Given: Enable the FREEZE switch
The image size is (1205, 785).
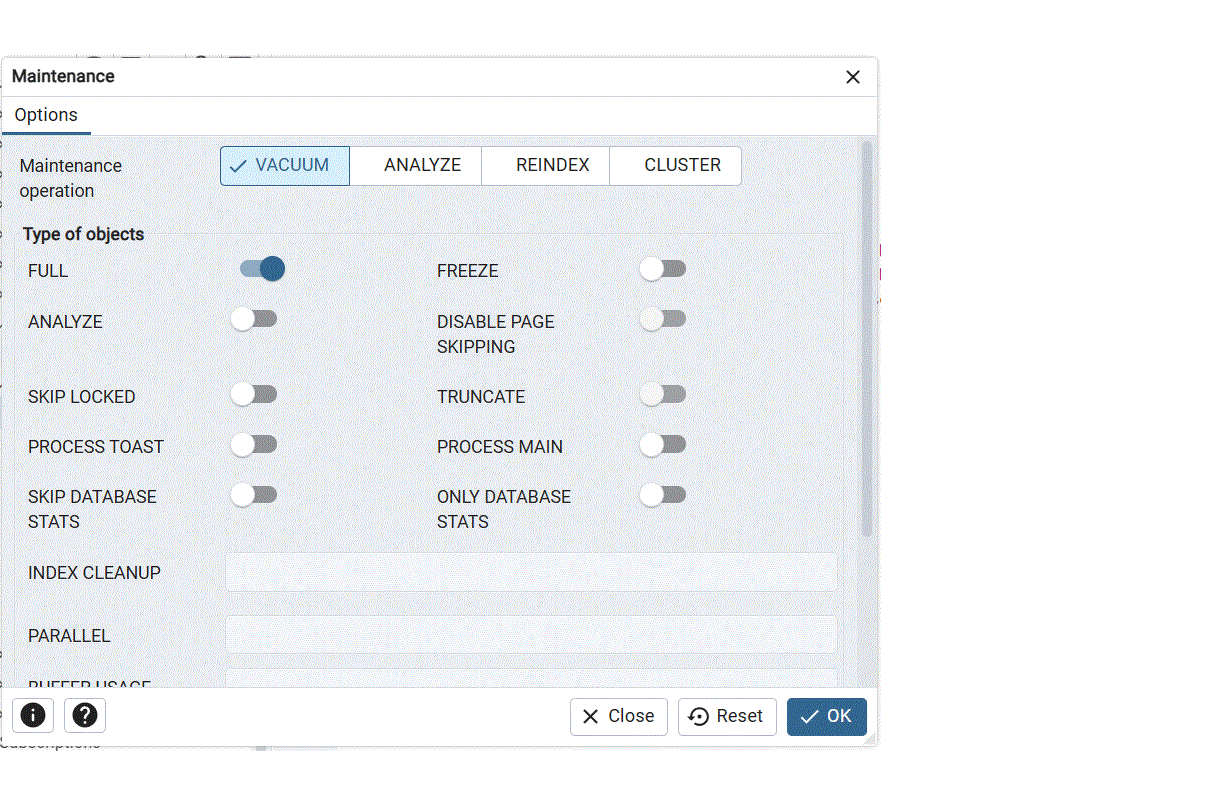Looking at the screenshot, I should (663, 269).
